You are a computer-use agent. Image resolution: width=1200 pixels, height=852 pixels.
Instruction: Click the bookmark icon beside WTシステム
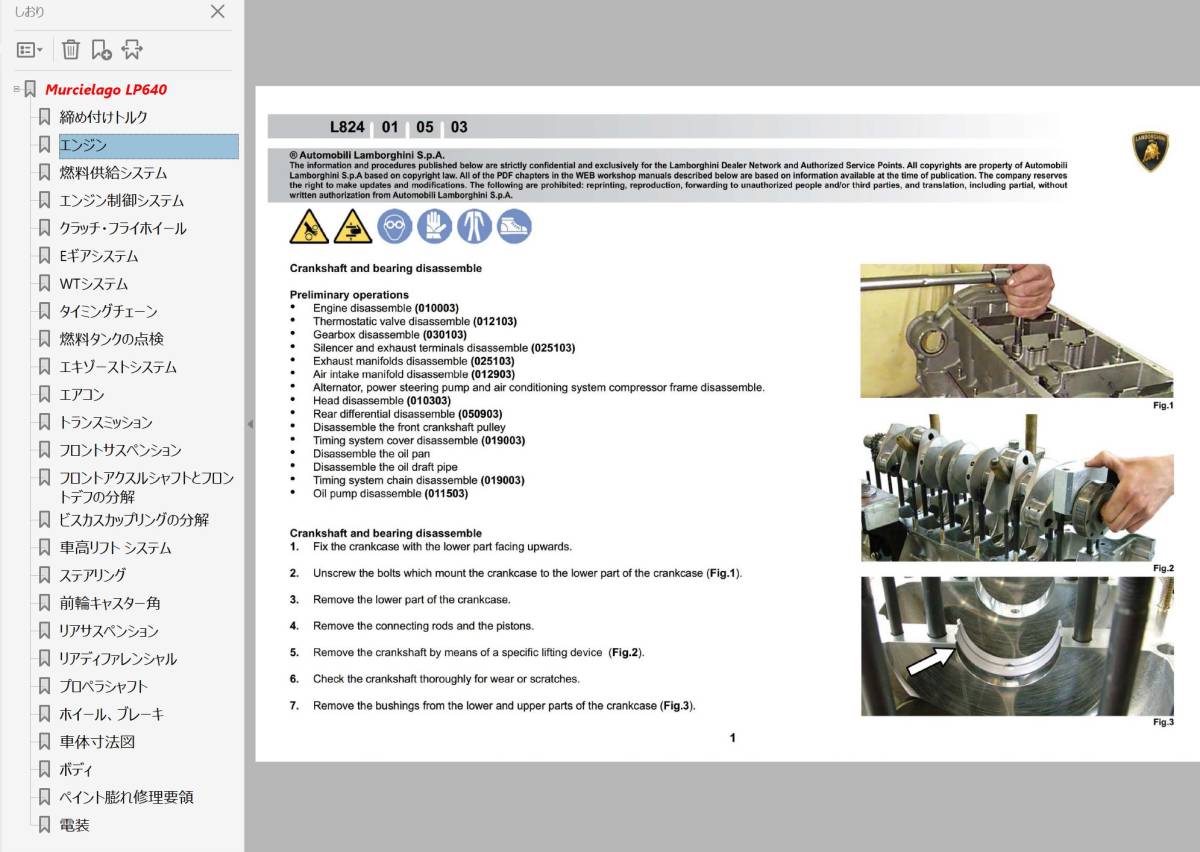pos(44,284)
